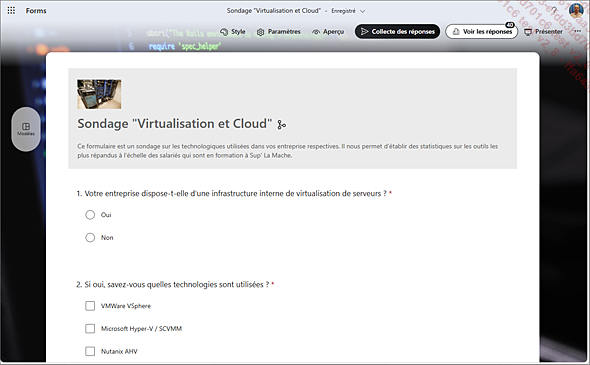
Task: Open the Style palette option
Action: click(x=233, y=32)
